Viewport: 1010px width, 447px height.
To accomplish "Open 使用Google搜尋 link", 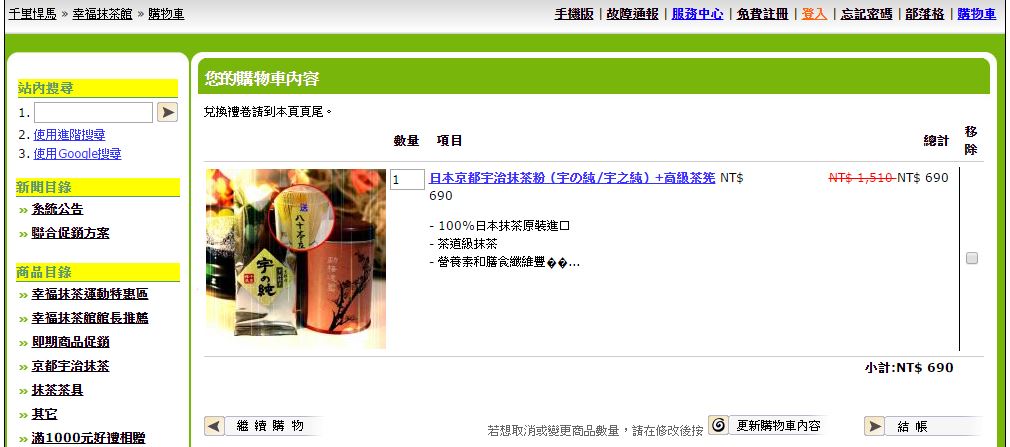I will (77, 154).
